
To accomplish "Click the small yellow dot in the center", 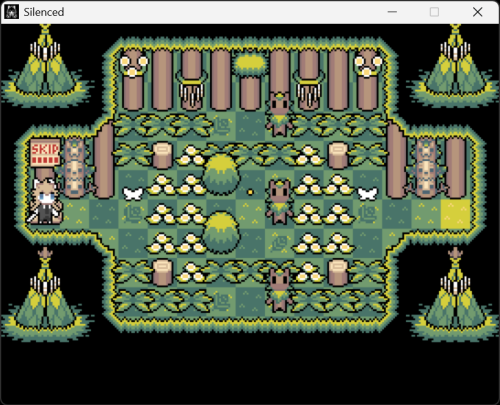I will (x=250, y=192).
